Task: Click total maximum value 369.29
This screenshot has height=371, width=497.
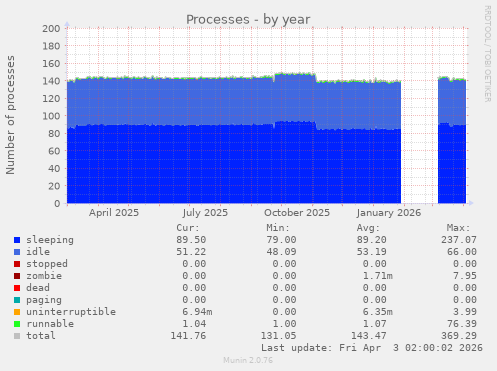Action: pos(459,336)
